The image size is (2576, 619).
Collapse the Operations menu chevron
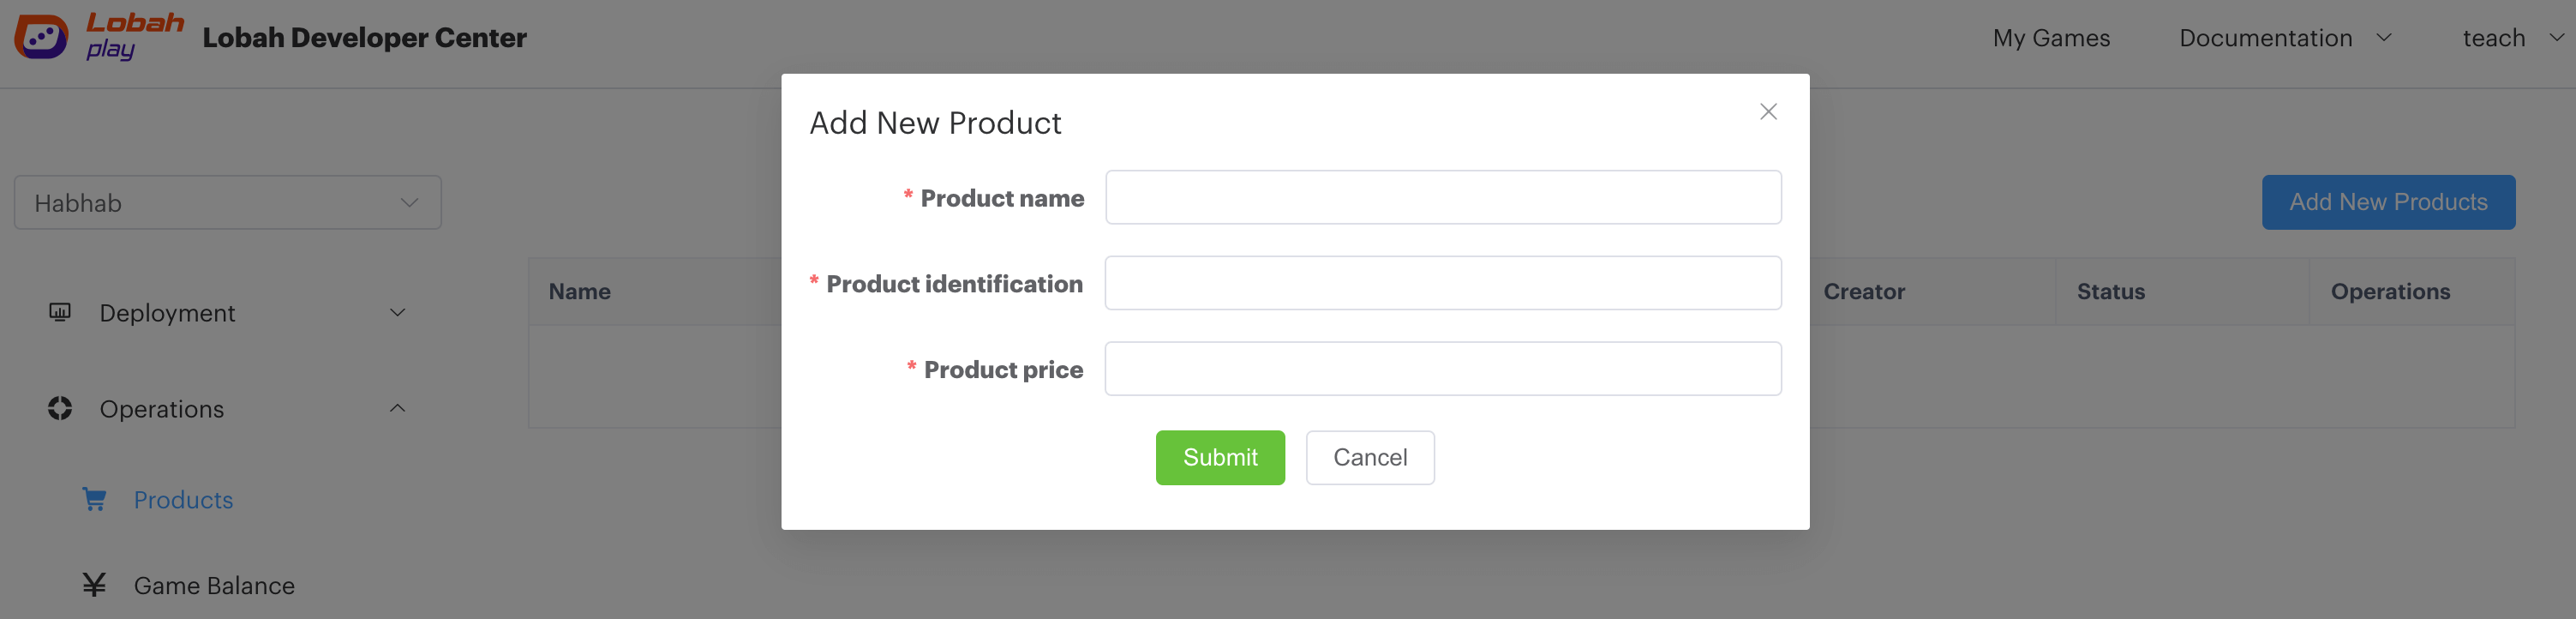click(x=397, y=408)
